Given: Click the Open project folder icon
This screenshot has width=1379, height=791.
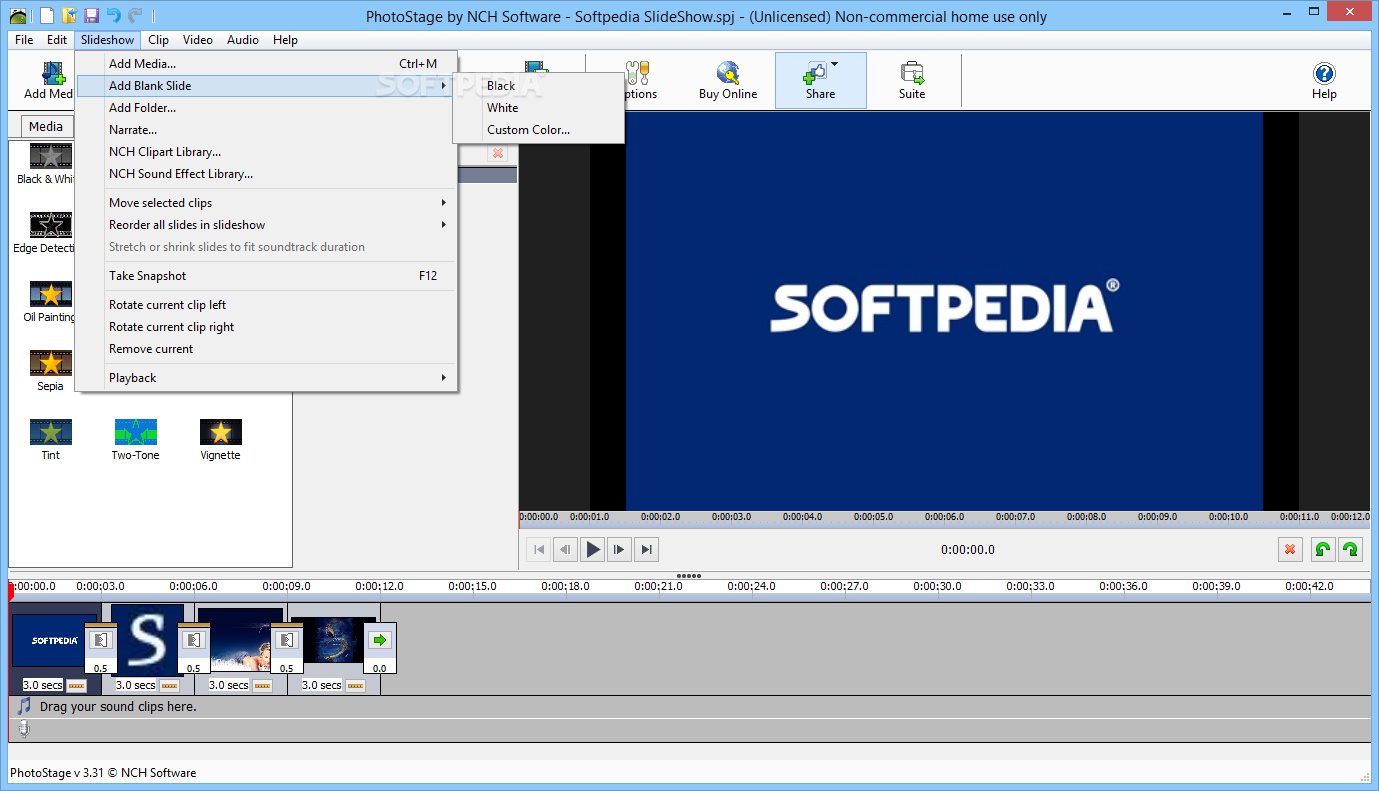Looking at the screenshot, I should [x=69, y=15].
